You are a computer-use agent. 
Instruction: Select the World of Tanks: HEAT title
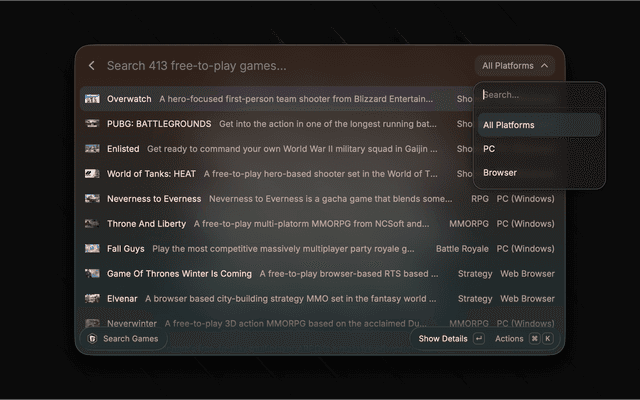point(151,173)
